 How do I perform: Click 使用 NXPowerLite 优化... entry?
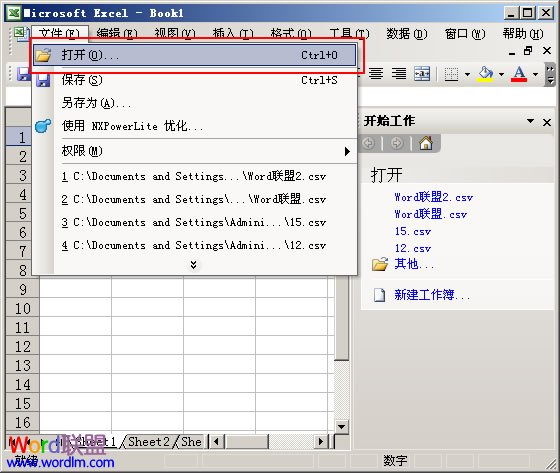coord(195,126)
